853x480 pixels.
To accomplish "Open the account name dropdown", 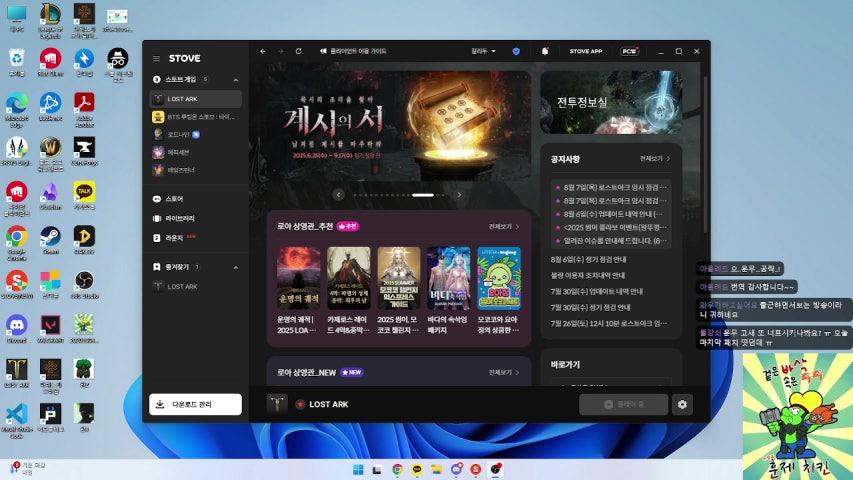I will coord(483,51).
